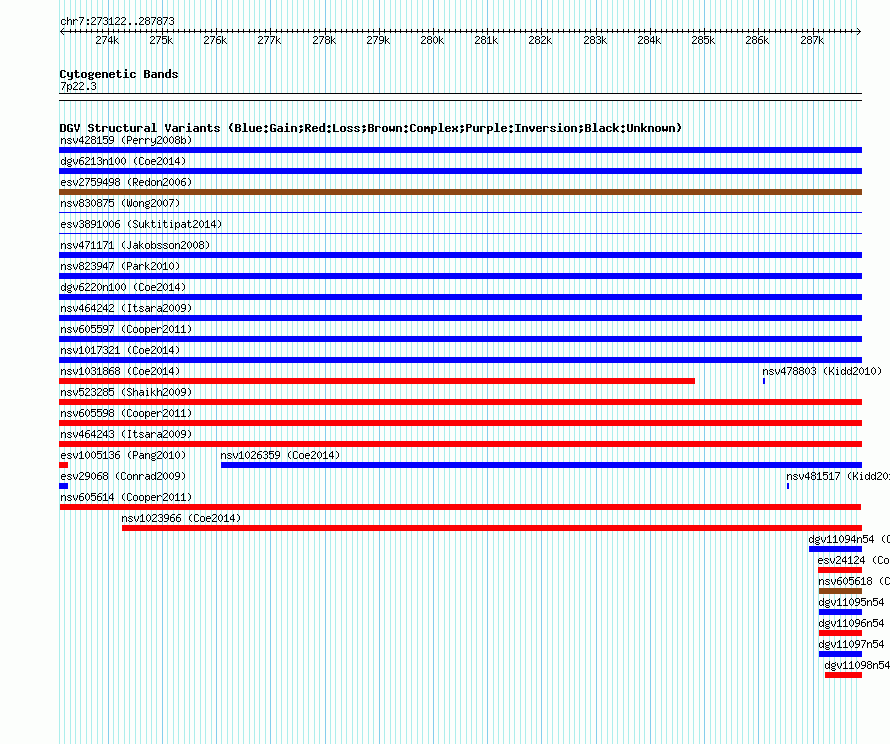Click nsv605598 (Cooper2011) label
The width and height of the screenshot is (890, 744).
click(x=126, y=413)
